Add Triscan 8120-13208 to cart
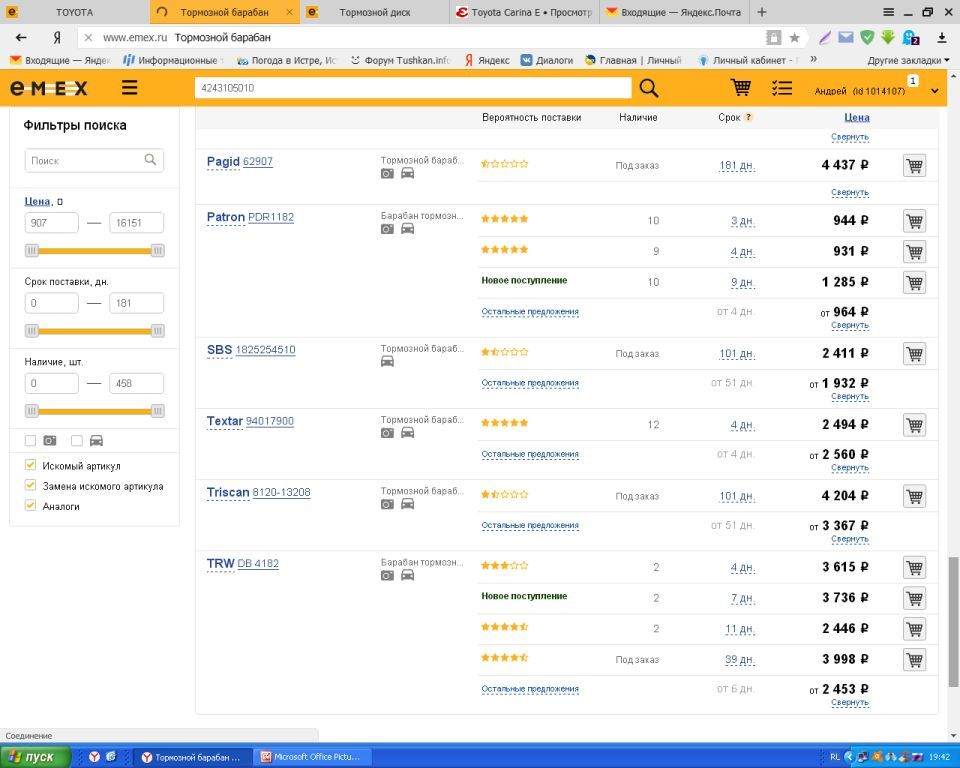Viewport: 960px width, 768px height. point(913,496)
